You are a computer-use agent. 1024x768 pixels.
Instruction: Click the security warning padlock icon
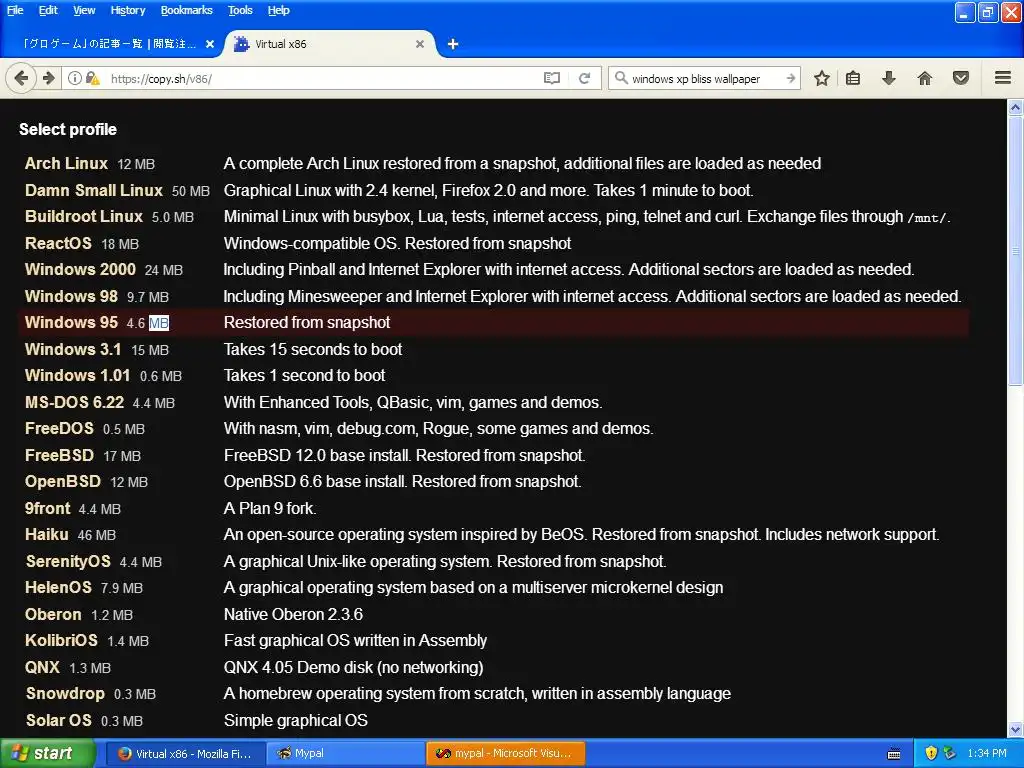point(92,78)
